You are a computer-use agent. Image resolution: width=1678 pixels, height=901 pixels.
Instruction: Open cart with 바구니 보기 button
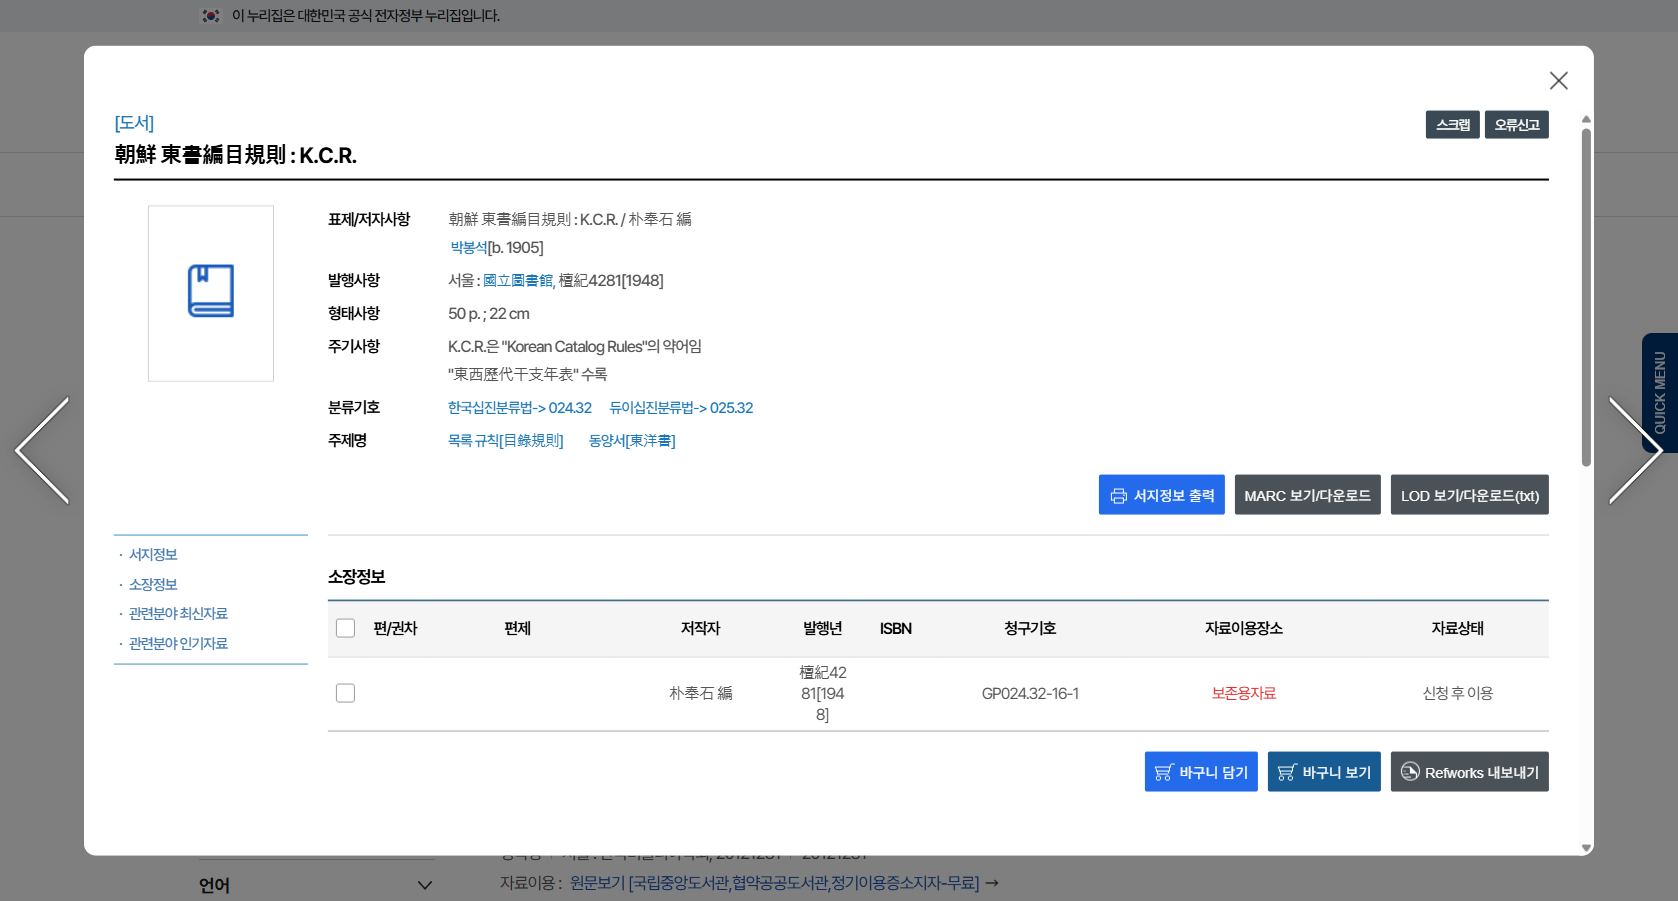pyautogui.click(x=1323, y=772)
